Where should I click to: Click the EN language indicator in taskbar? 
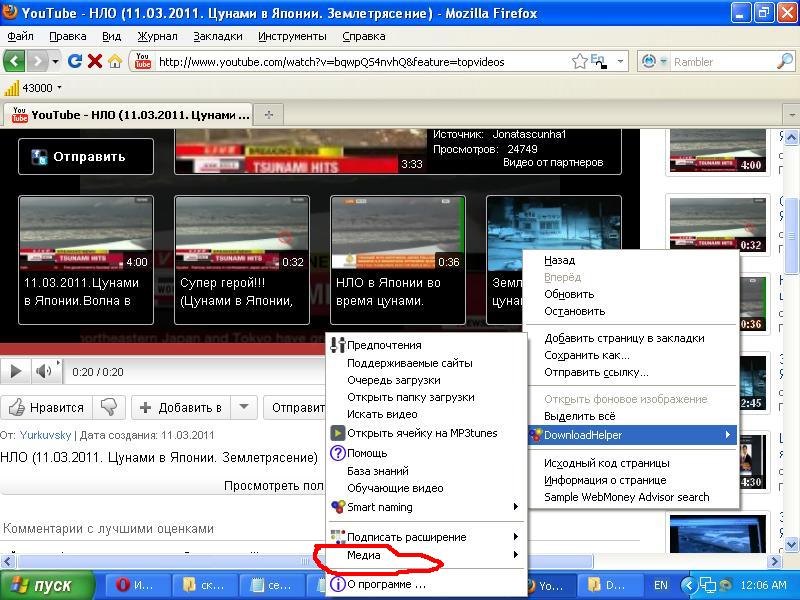661,585
